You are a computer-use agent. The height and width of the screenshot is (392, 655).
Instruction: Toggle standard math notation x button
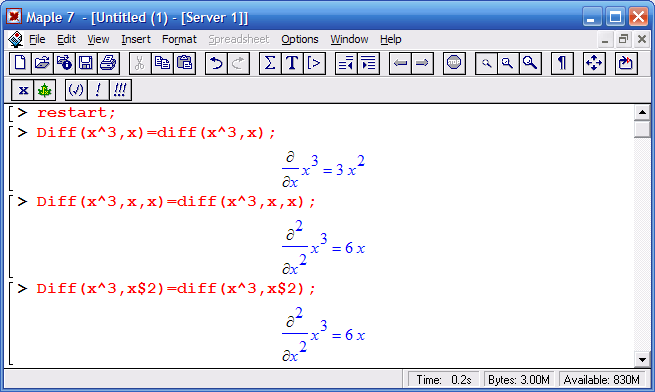coord(23,90)
